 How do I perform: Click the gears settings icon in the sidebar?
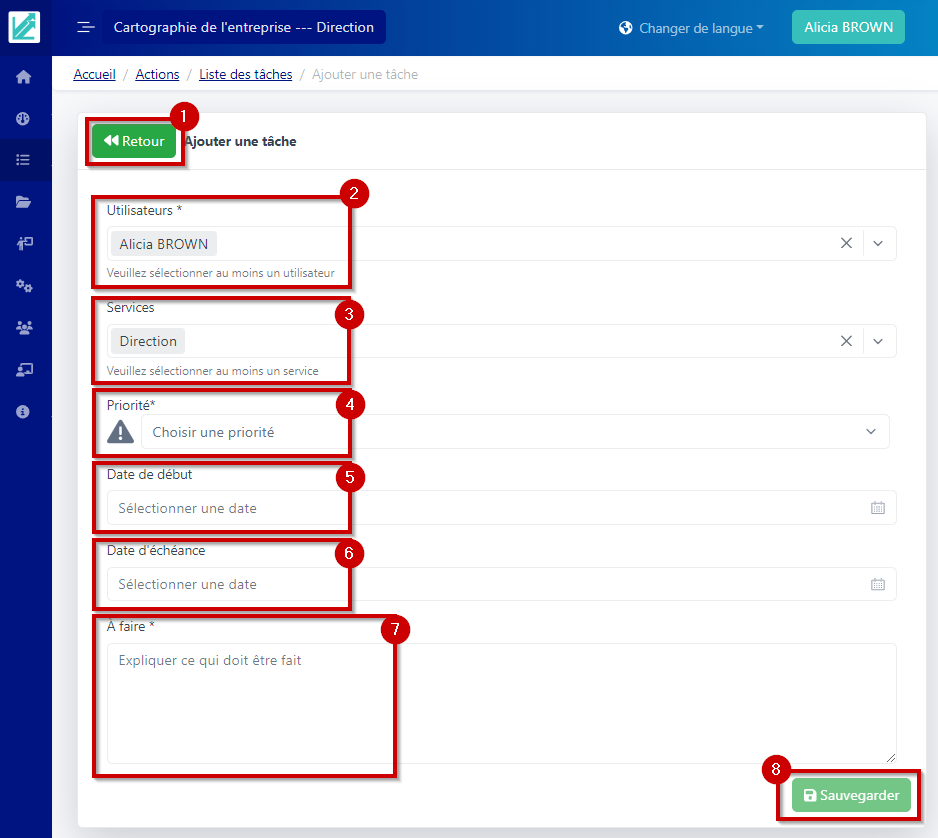[x=24, y=286]
